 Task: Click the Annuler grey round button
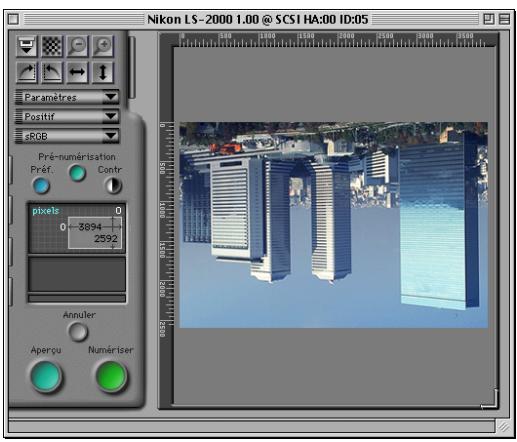pyautogui.click(x=78, y=332)
